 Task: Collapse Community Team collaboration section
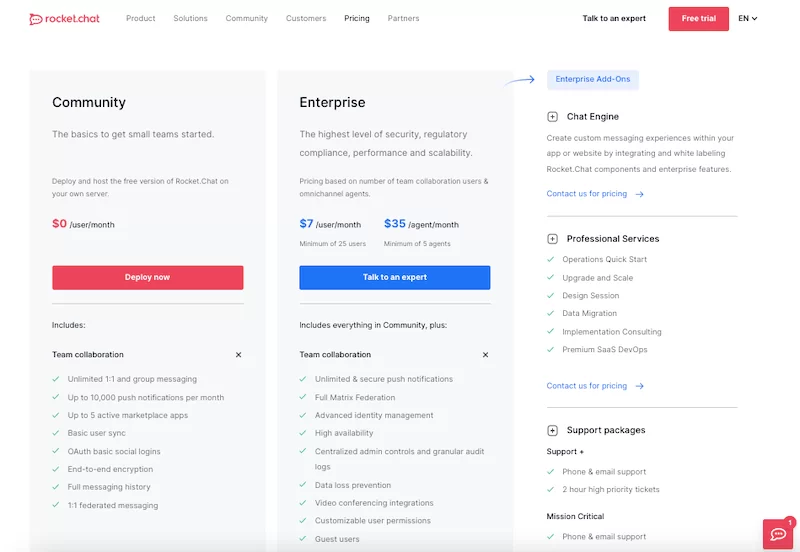coord(238,355)
